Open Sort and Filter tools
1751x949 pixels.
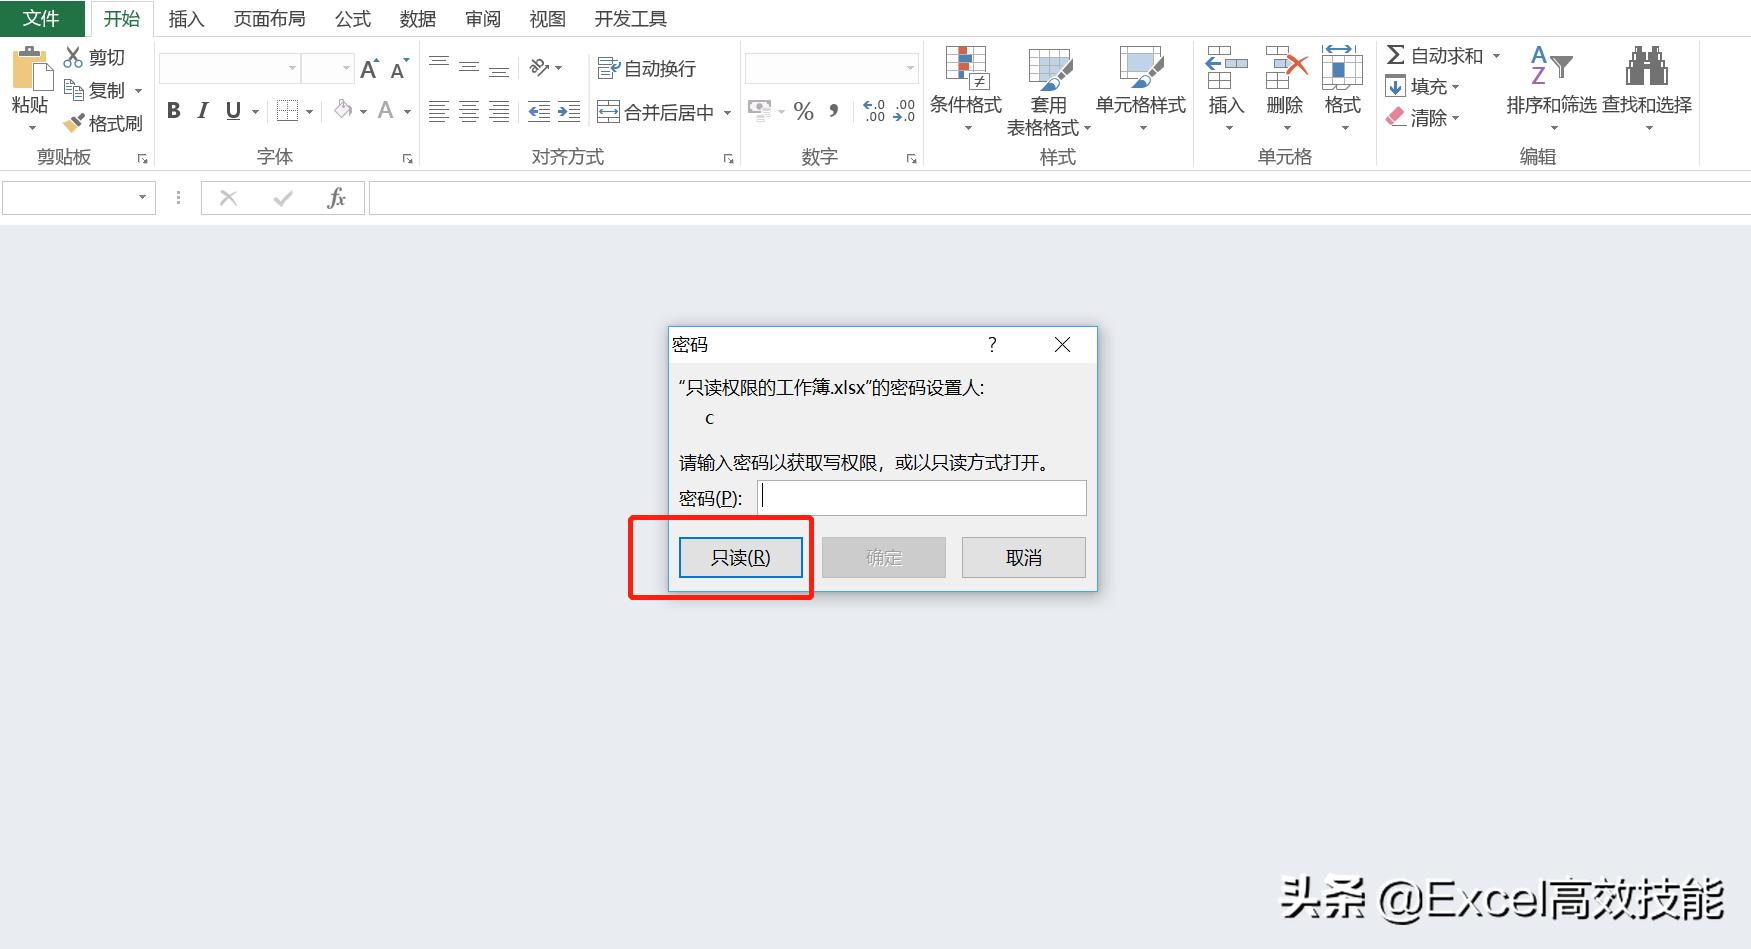(1549, 85)
